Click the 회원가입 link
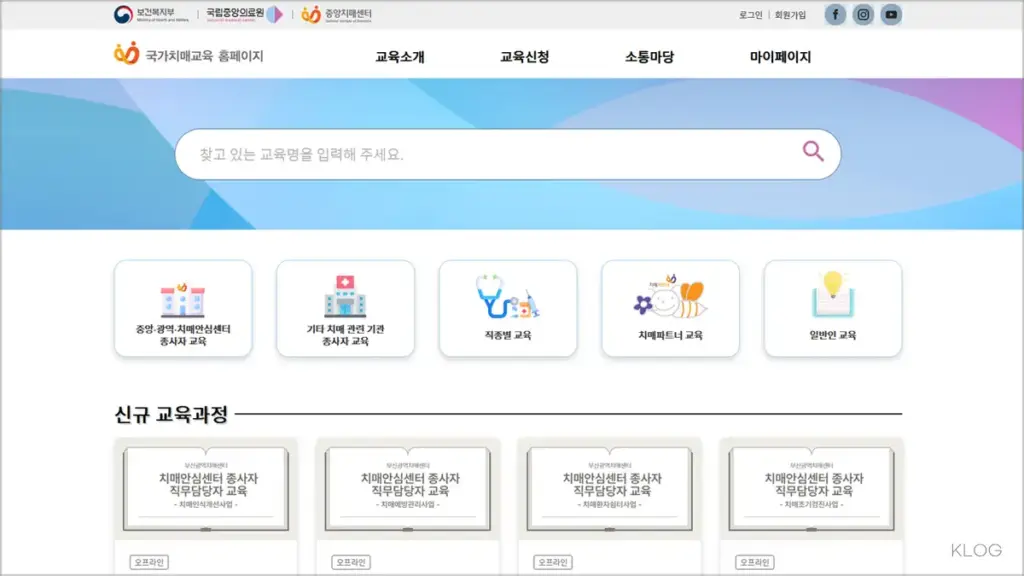1024x576 pixels. point(790,15)
